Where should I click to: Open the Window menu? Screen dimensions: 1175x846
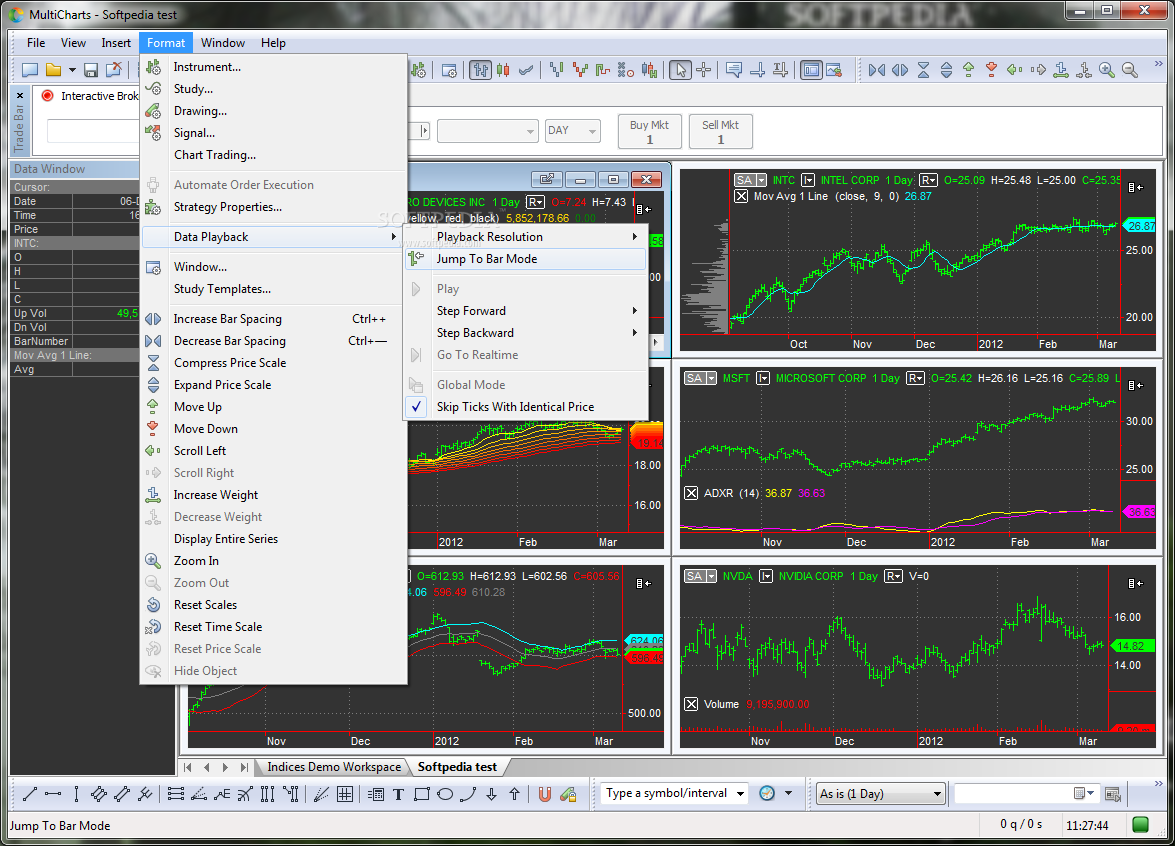pos(223,43)
